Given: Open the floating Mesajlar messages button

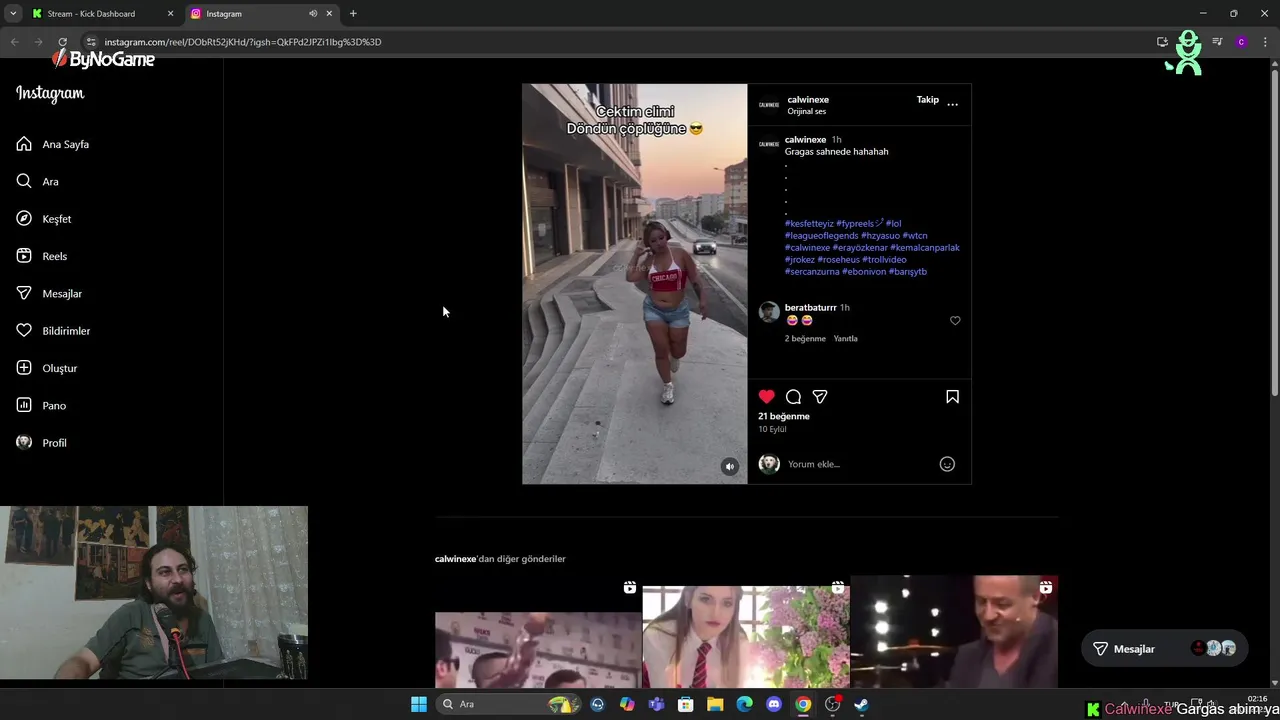Looking at the screenshot, I should (x=1164, y=649).
